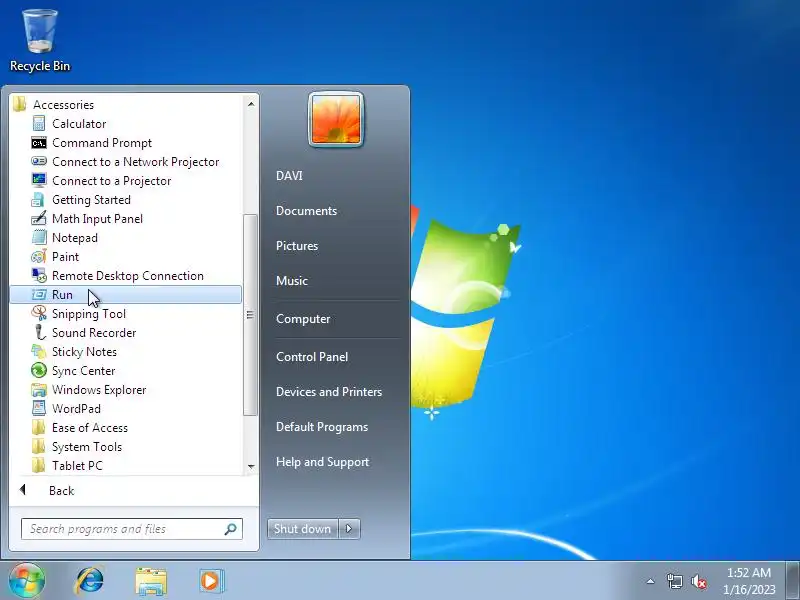Screen dimensions: 800x600
Task: Open Help and Support
Action: [x=322, y=462]
